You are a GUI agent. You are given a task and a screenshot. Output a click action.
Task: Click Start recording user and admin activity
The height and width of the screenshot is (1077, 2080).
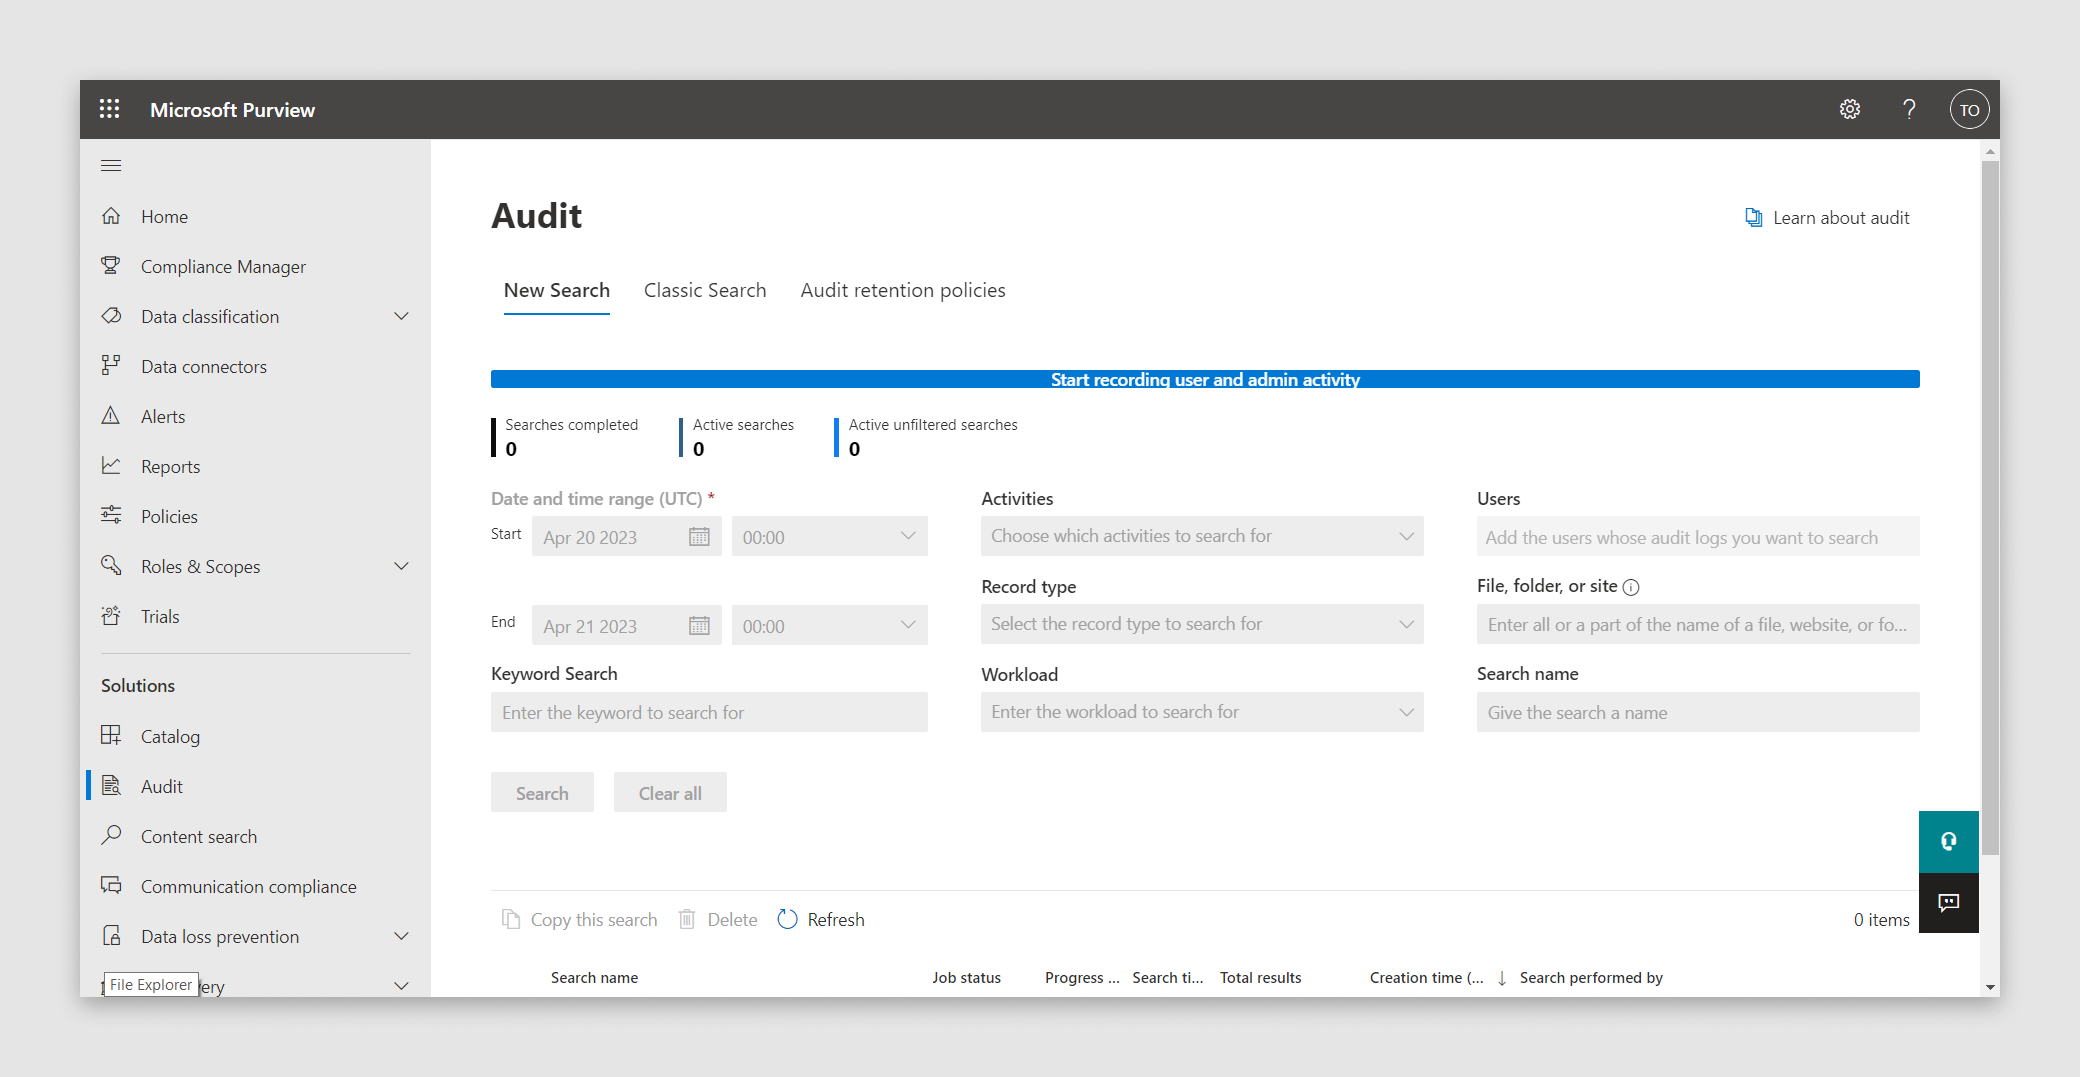click(x=1205, y=379)
